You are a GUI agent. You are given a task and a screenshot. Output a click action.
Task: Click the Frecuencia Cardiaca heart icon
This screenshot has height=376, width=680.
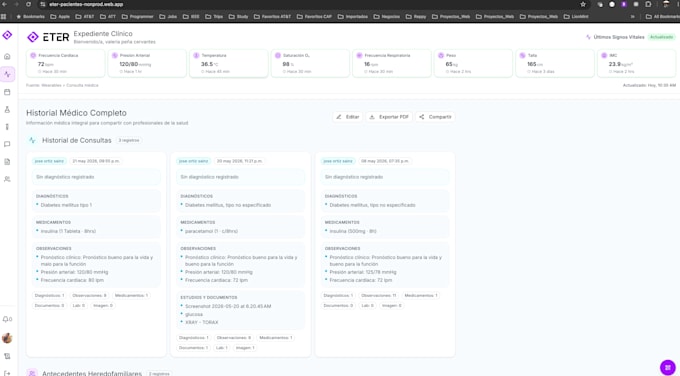tap(33, 56)
